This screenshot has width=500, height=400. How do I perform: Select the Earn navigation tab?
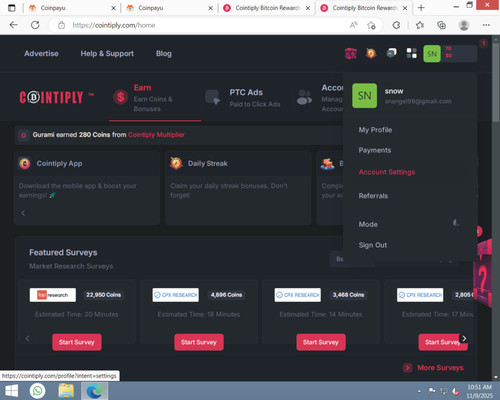(x=155, y=98)
